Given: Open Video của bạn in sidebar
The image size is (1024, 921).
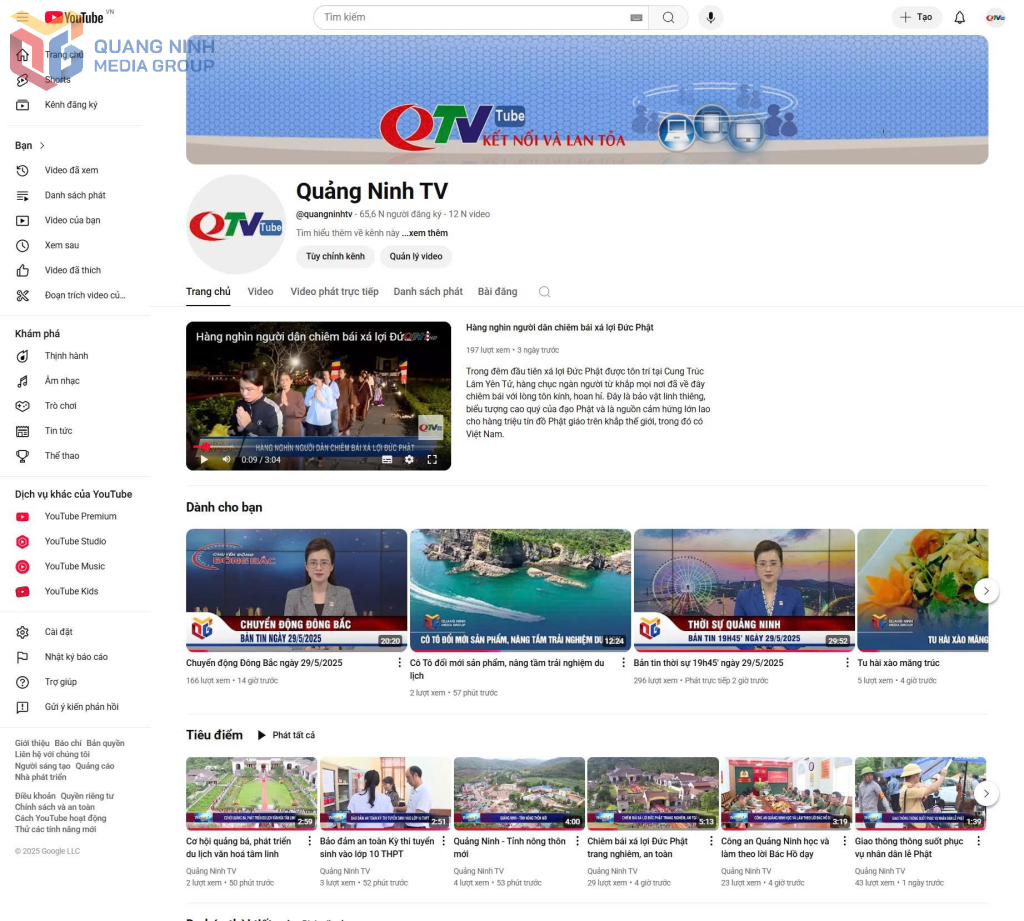Looking at the screenshot, I should [x=72, y=220].
